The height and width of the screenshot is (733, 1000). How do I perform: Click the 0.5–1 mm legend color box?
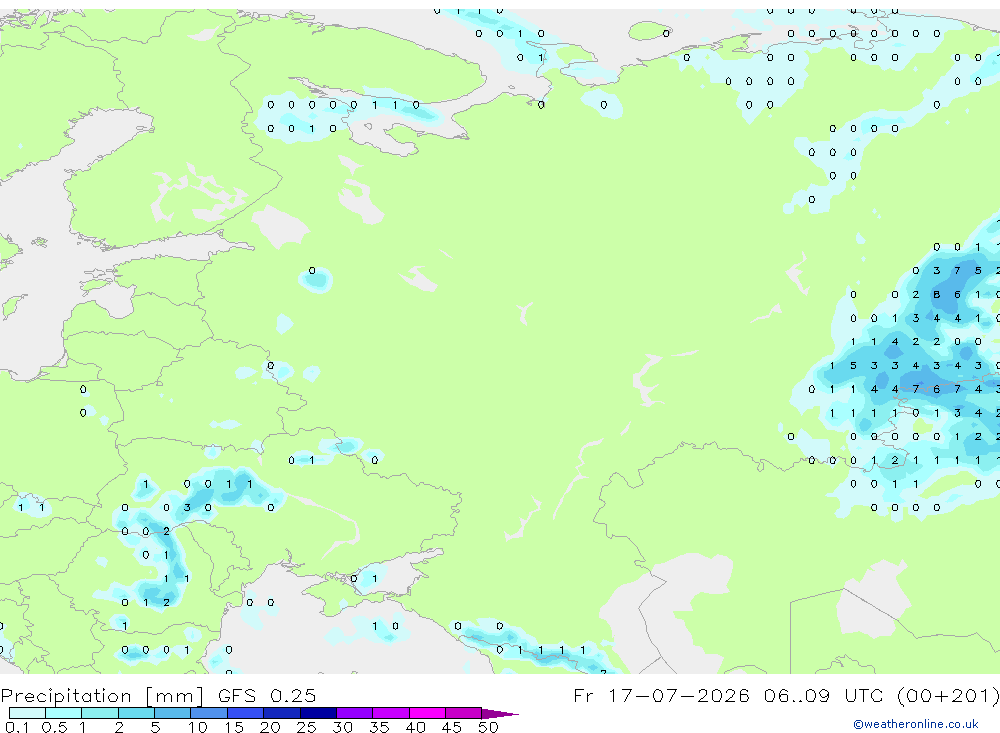pos(64,713)
